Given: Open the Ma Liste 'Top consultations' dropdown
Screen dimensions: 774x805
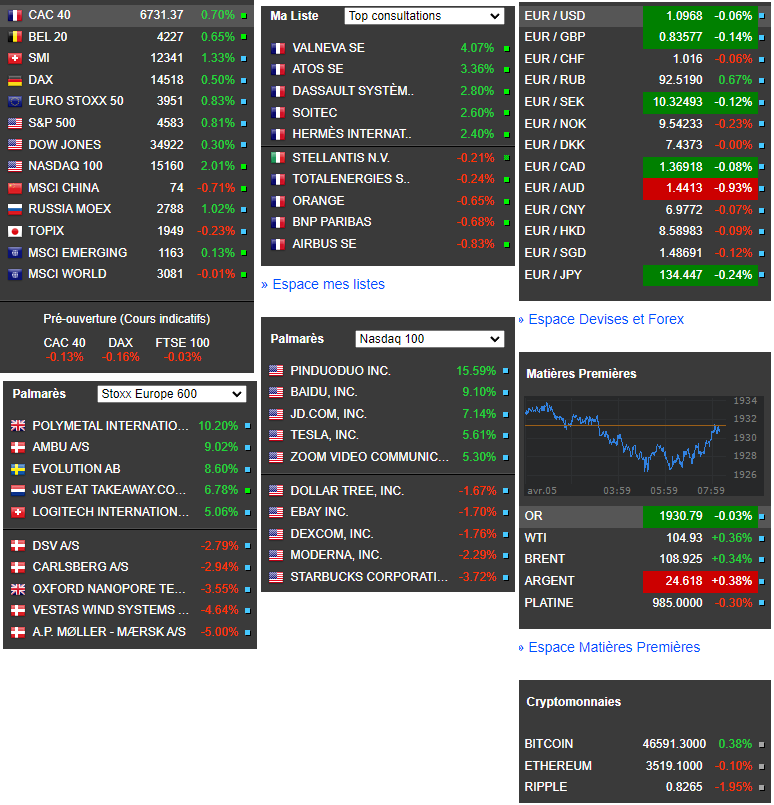Looking at the screenshot, I should [x=424, y=16].
